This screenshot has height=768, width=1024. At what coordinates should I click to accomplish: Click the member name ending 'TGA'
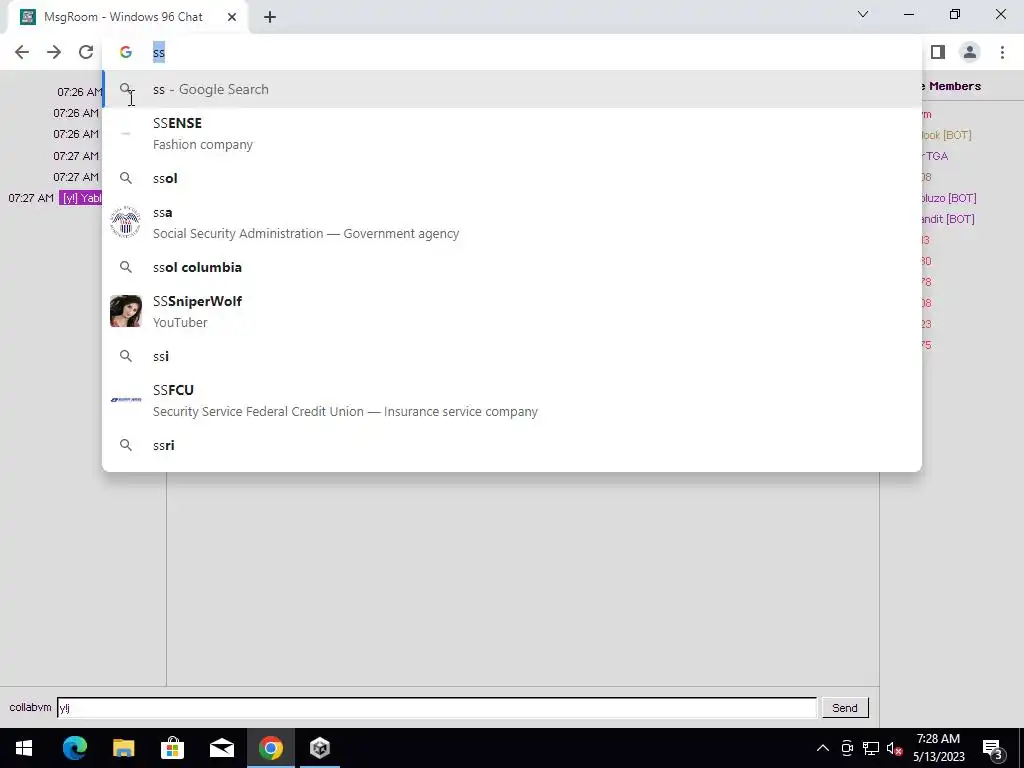(935, 156)
